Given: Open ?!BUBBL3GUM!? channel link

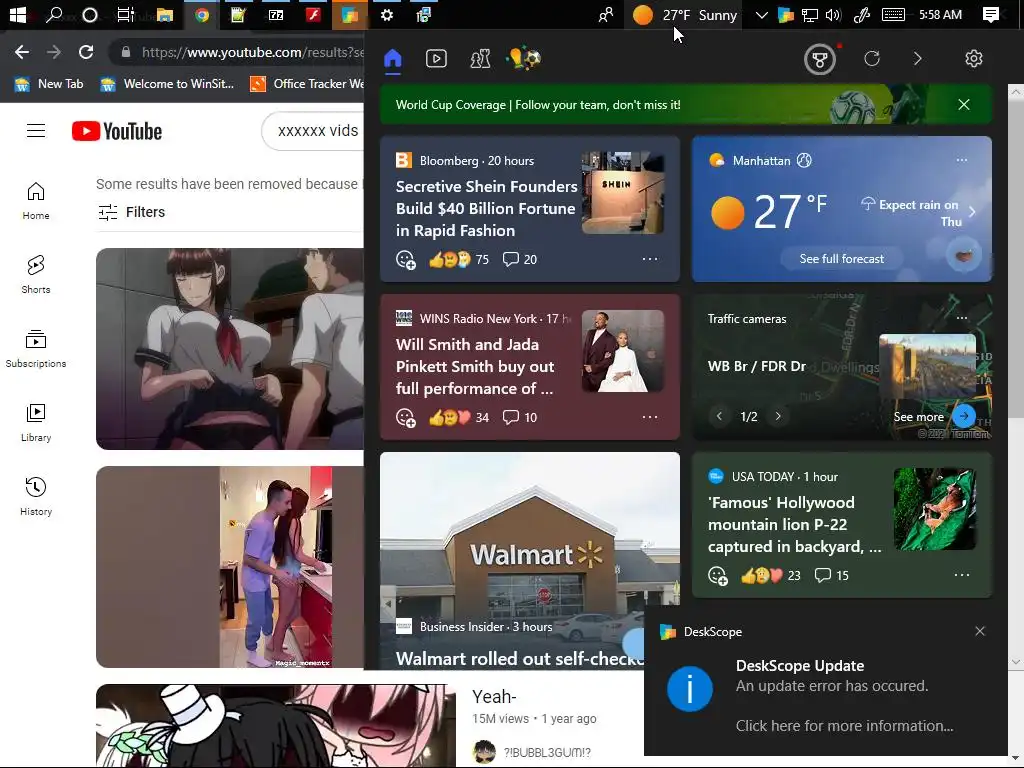Looking at the screenshot, I should tap(547, 752).
